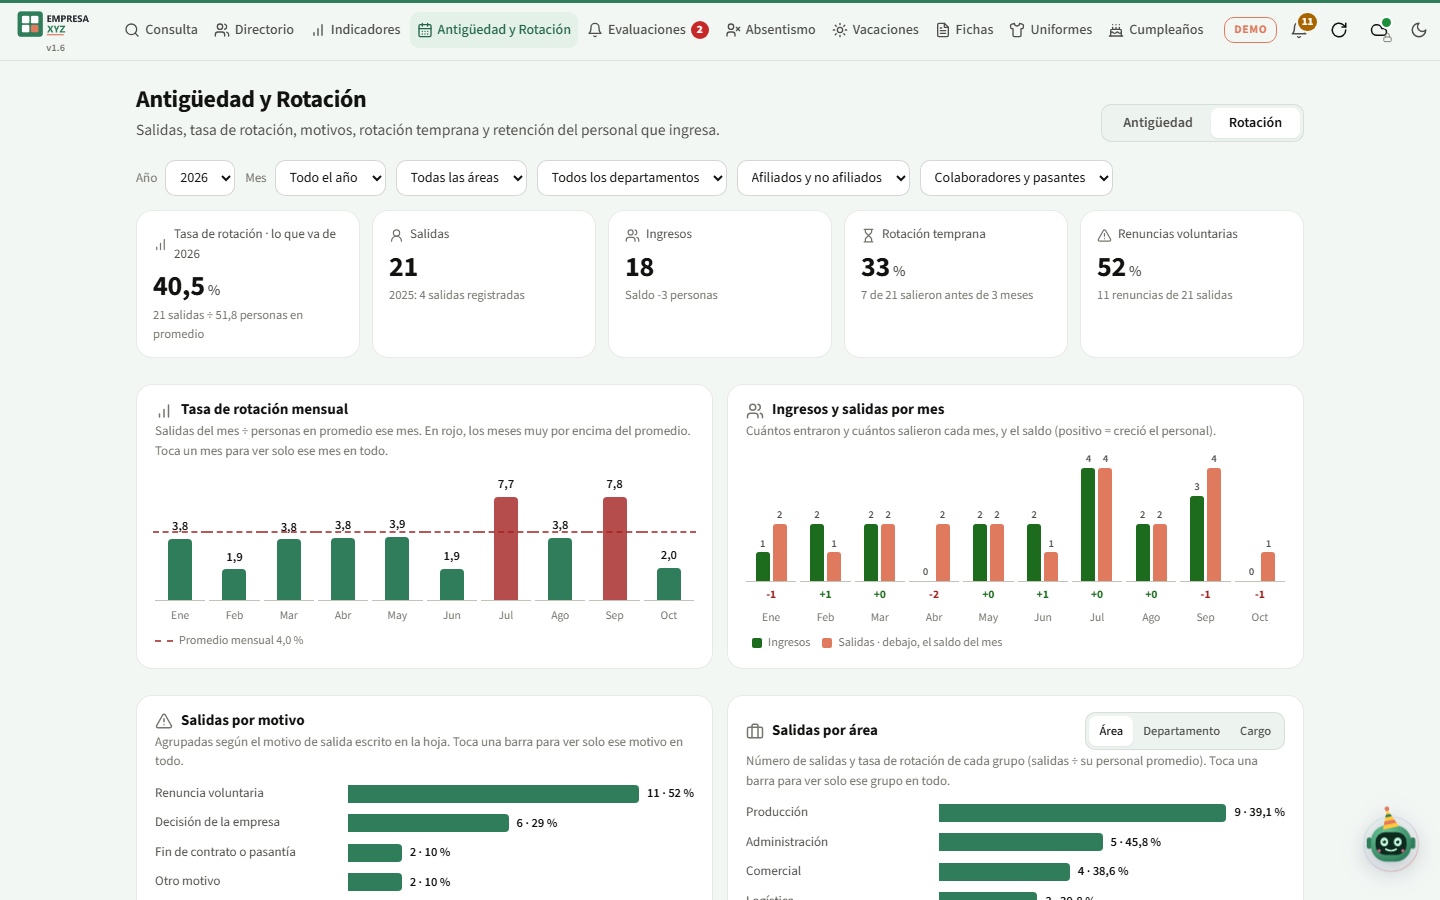Click the Producción area bar
Screen dimensions: 1440x900
[1082, 813]
